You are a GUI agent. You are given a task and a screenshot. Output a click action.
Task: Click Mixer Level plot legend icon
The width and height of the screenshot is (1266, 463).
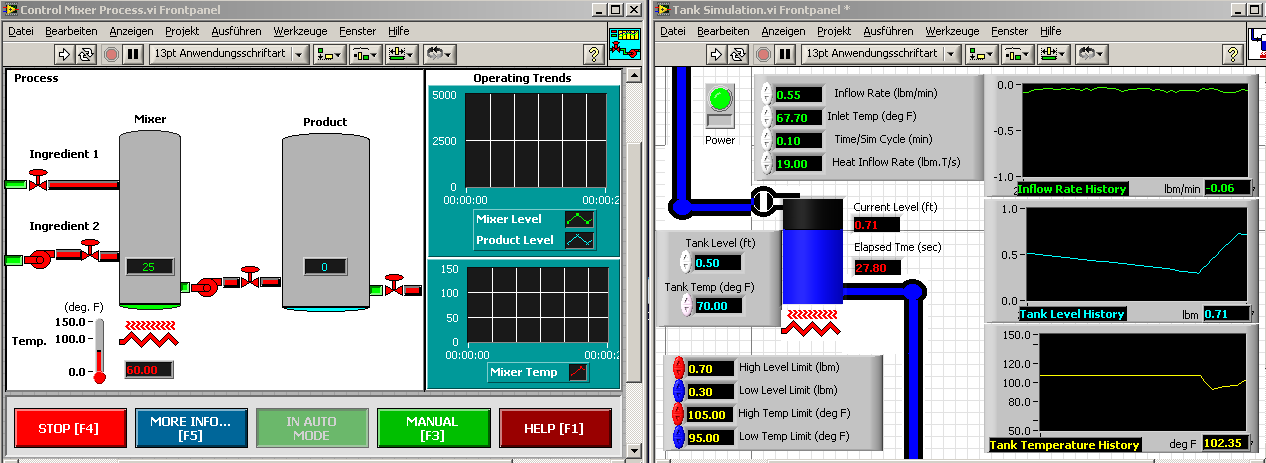pyautogui.click(x=579, y=219)
